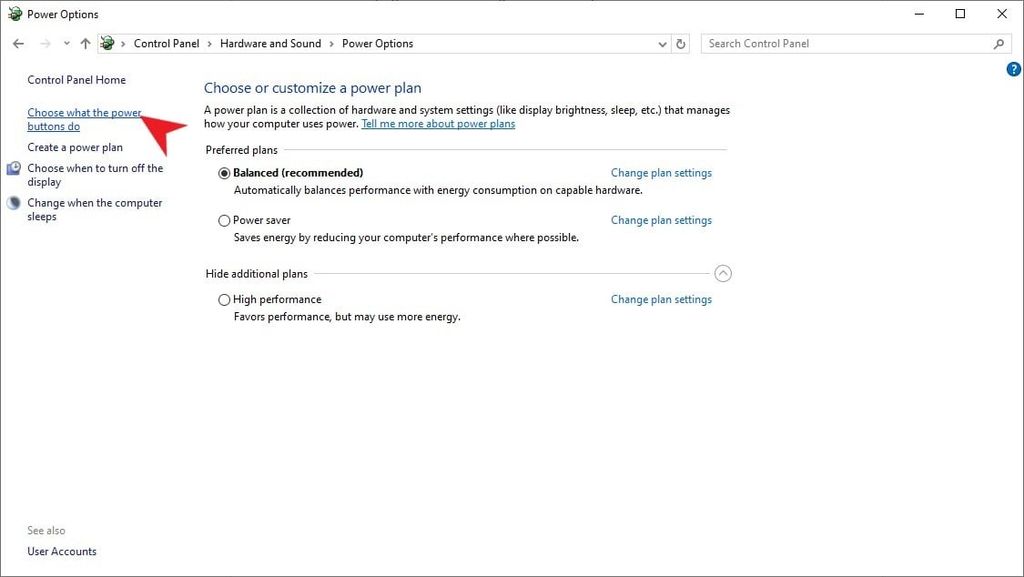Screen dimensions: 1024x577
Task: Click the display timer icon in sidebar
Action: pos(14,169)
